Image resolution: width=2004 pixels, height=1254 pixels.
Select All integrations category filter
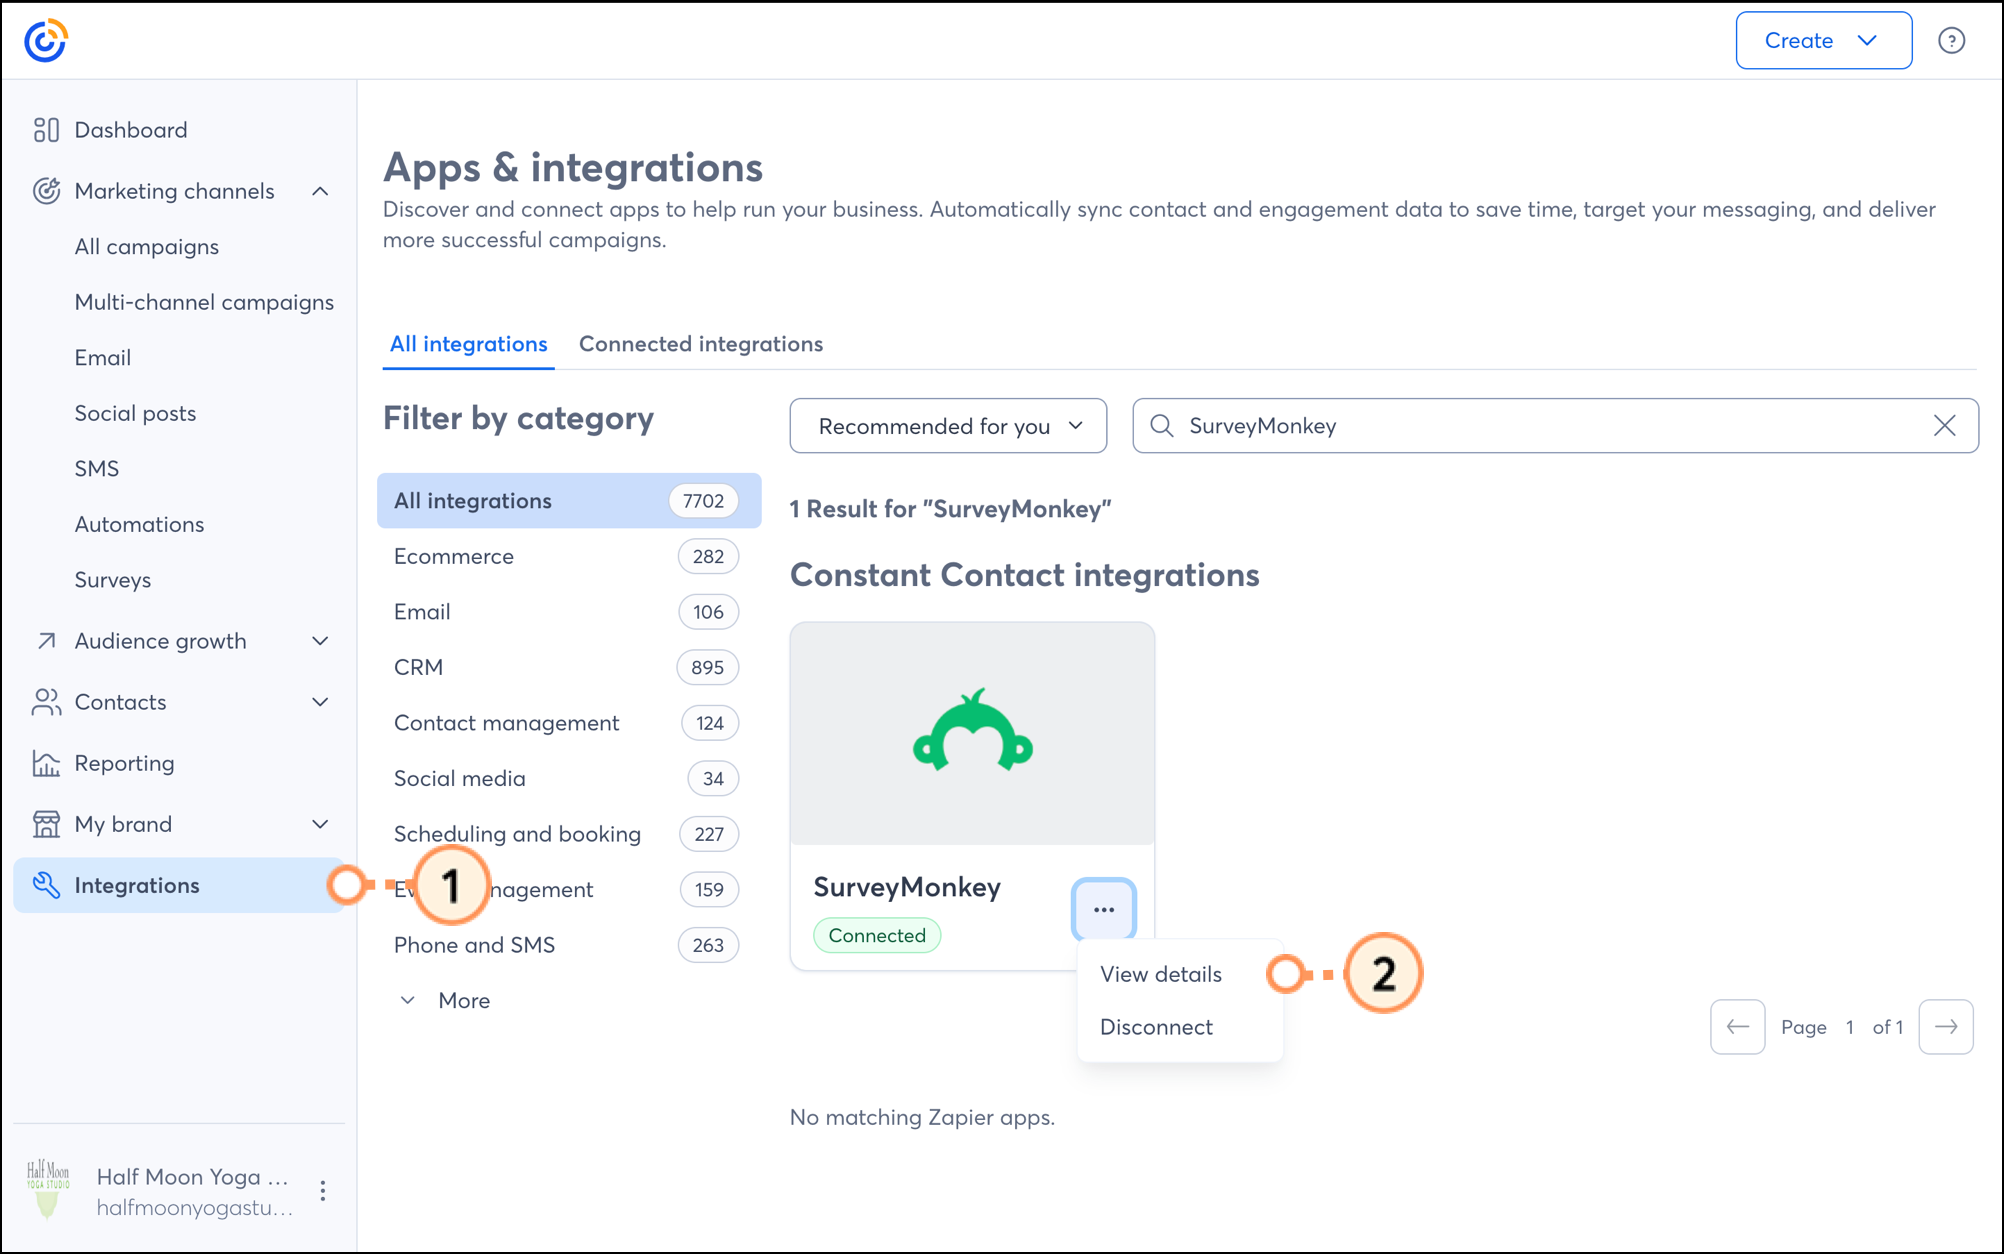tap(569, 501)
